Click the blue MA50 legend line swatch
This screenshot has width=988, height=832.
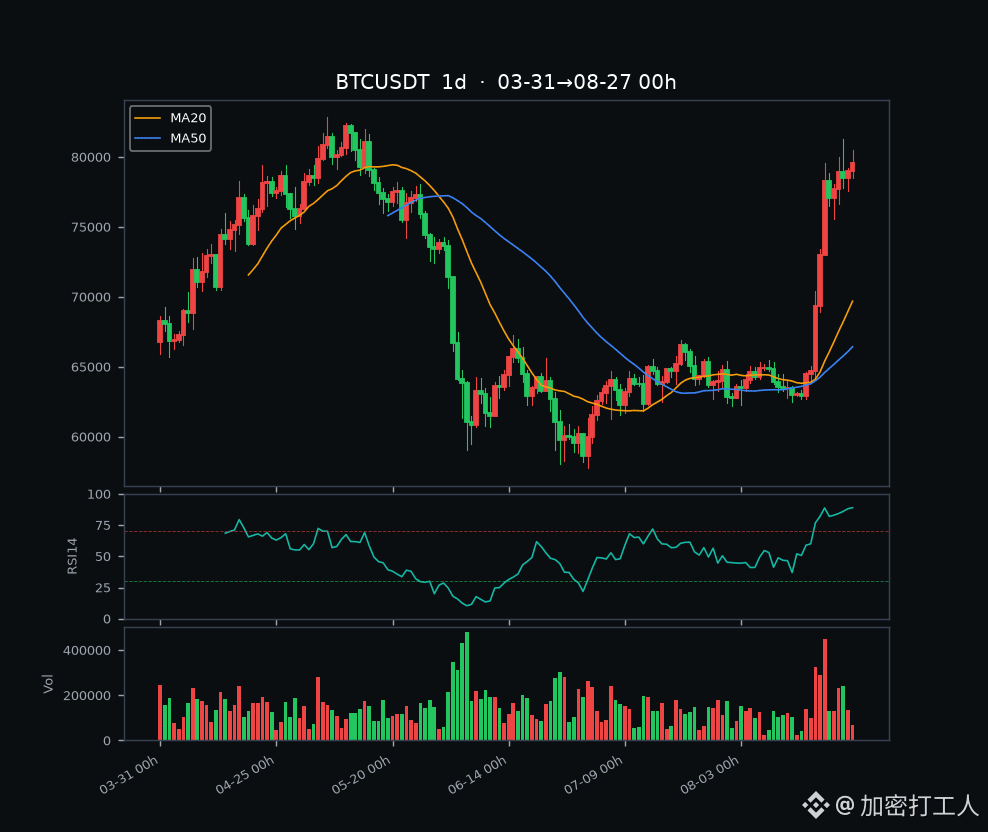click(148, 138)
